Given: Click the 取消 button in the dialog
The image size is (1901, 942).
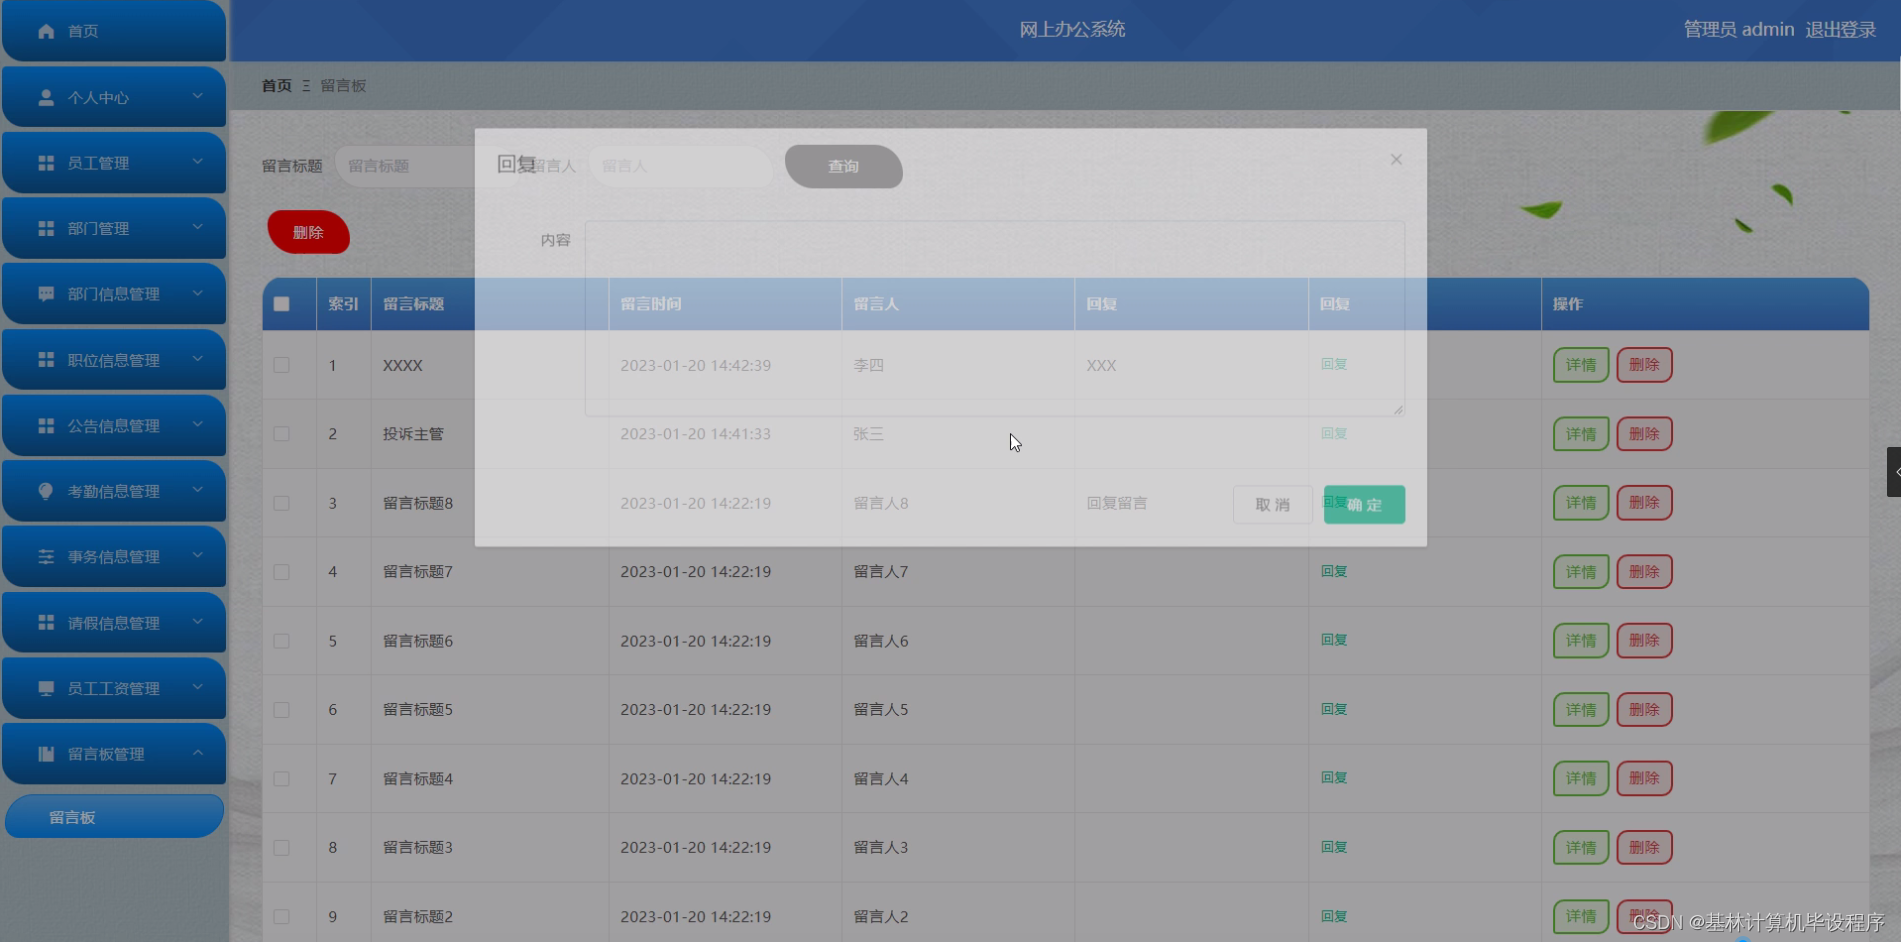Looking at the screenshot, I should click(x=1271, y=504).
